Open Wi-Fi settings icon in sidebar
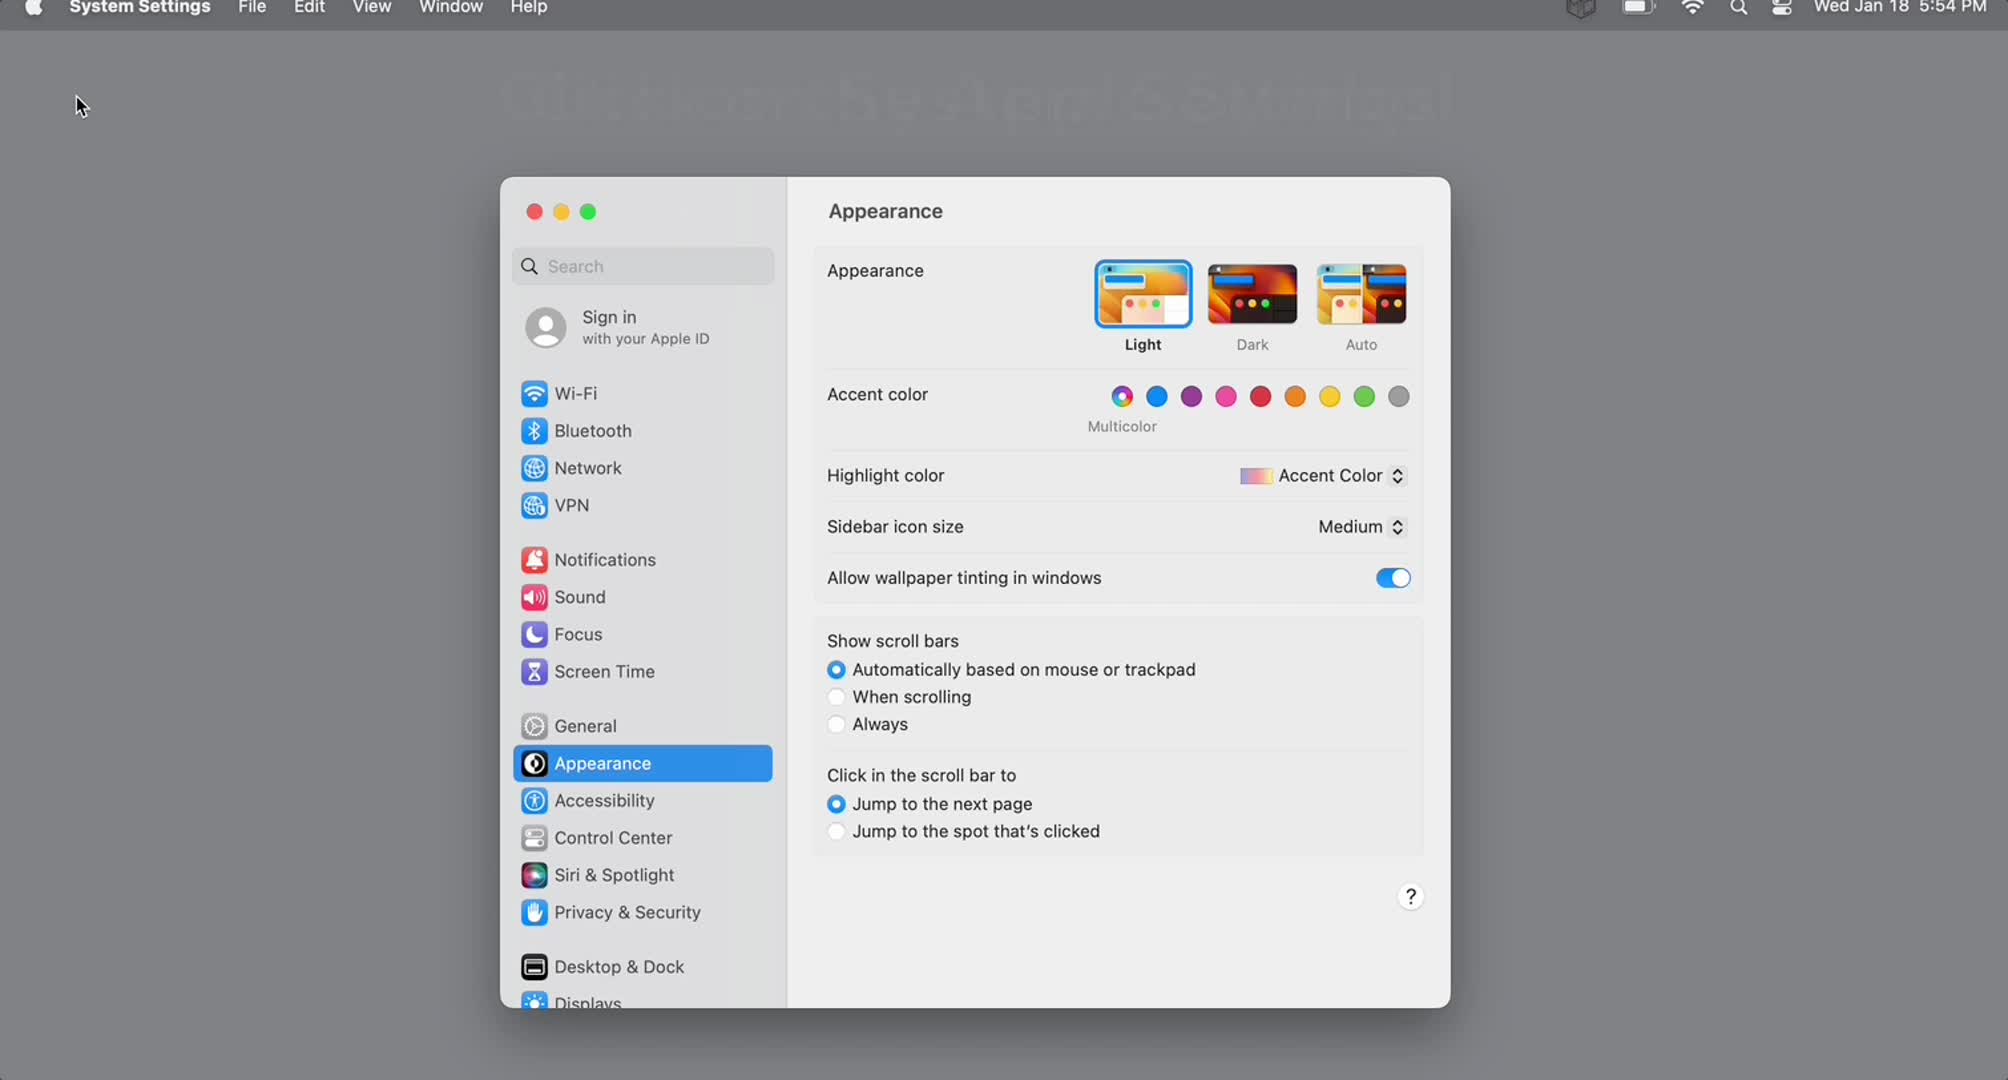Image resolution: width=2008 pixels, height=1080 pixels. click(534, 394)
